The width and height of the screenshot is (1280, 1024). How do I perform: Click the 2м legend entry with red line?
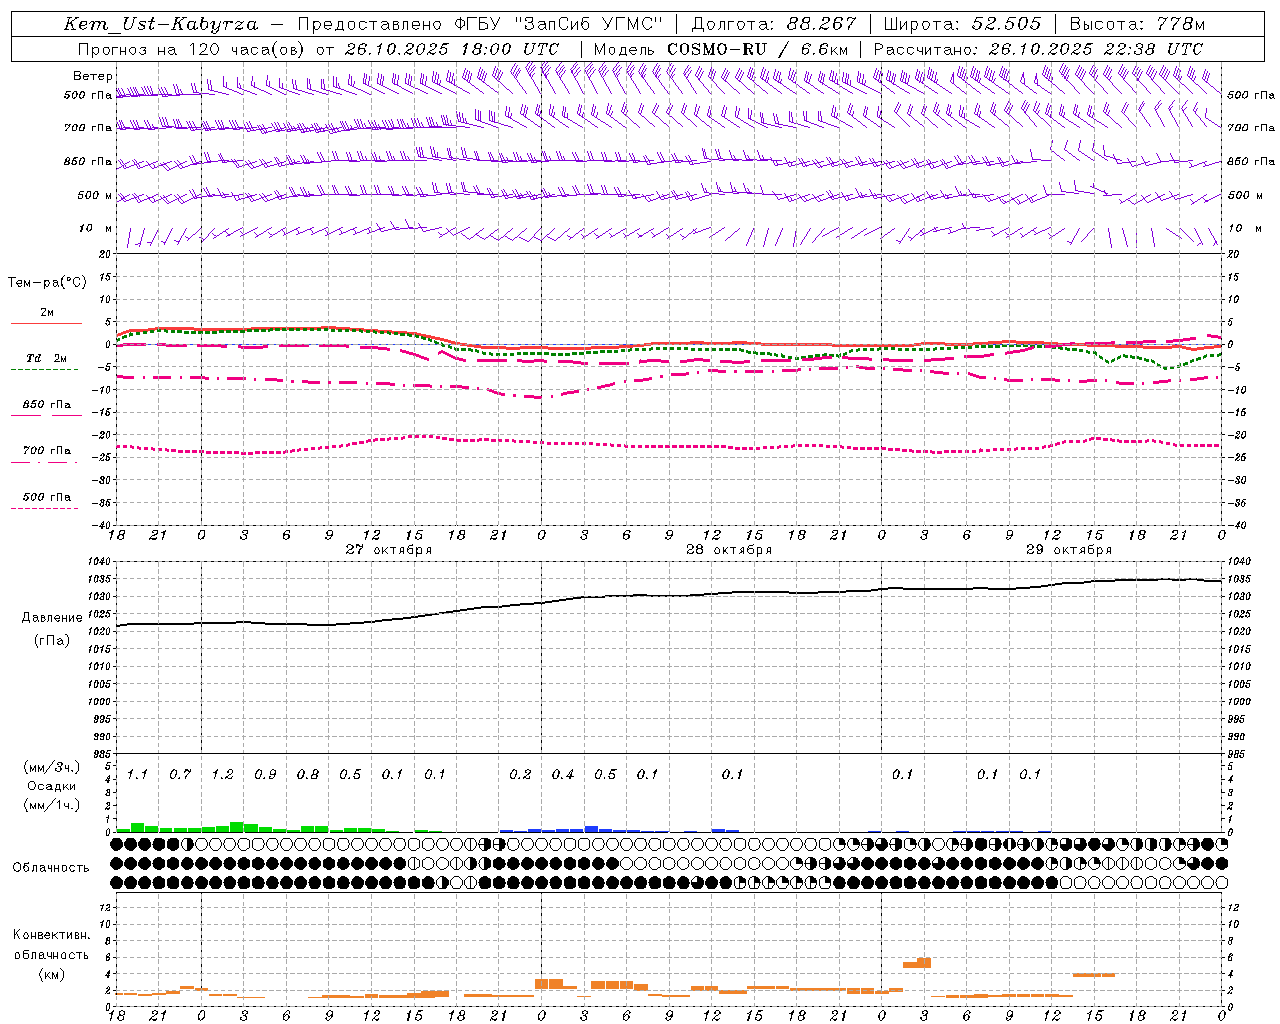click(x=46, y=316)
